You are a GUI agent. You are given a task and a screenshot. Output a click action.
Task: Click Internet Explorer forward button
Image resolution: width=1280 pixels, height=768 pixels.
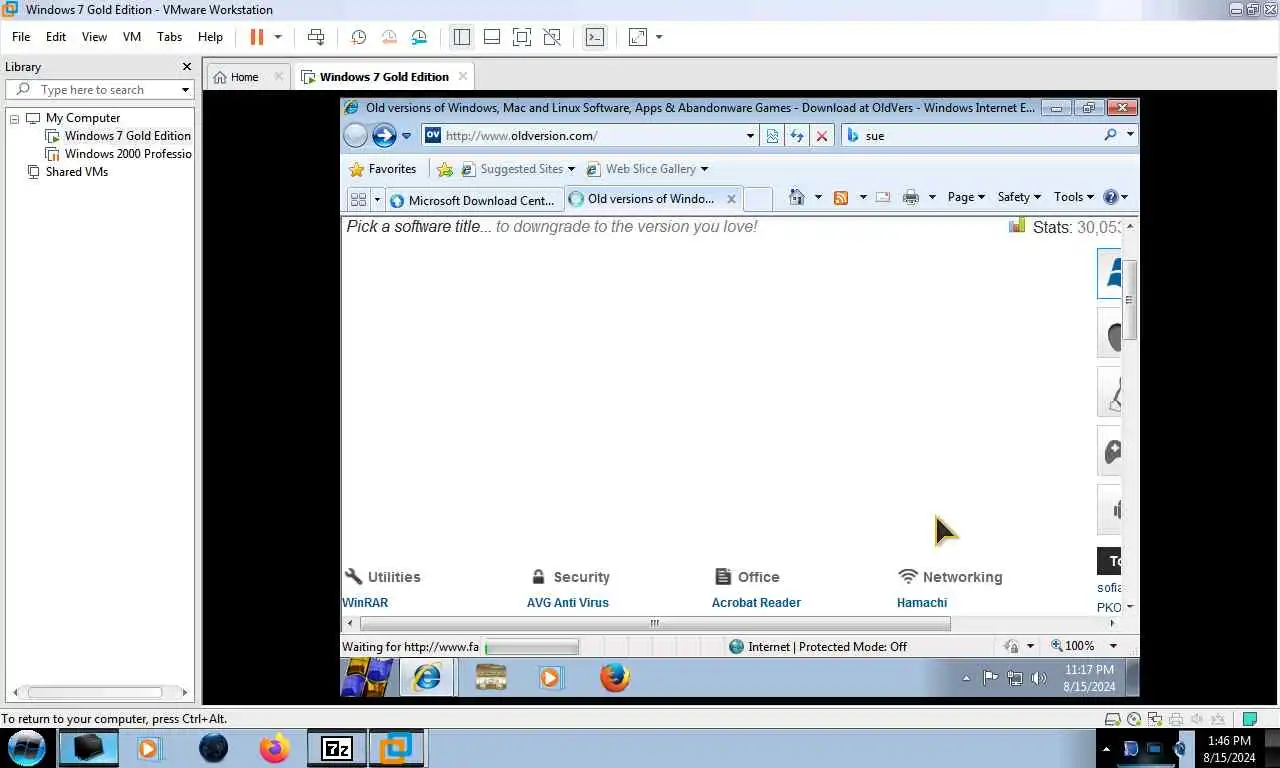(x=384, y=135)
